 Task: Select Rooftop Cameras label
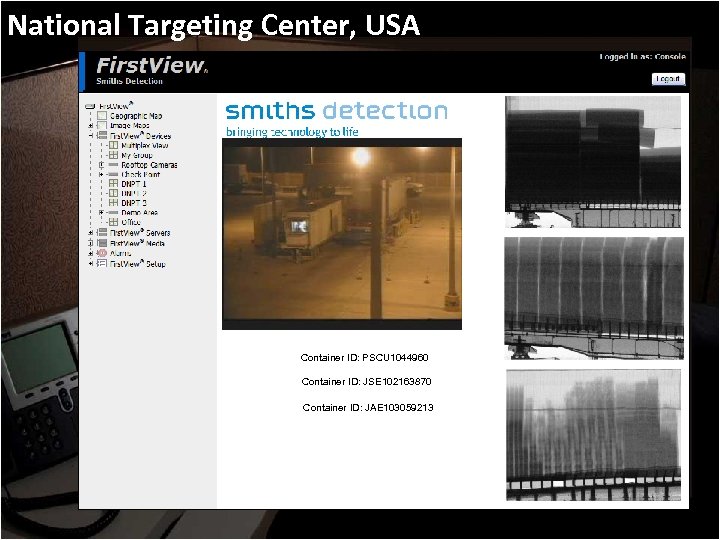click(x=149, y=164)
